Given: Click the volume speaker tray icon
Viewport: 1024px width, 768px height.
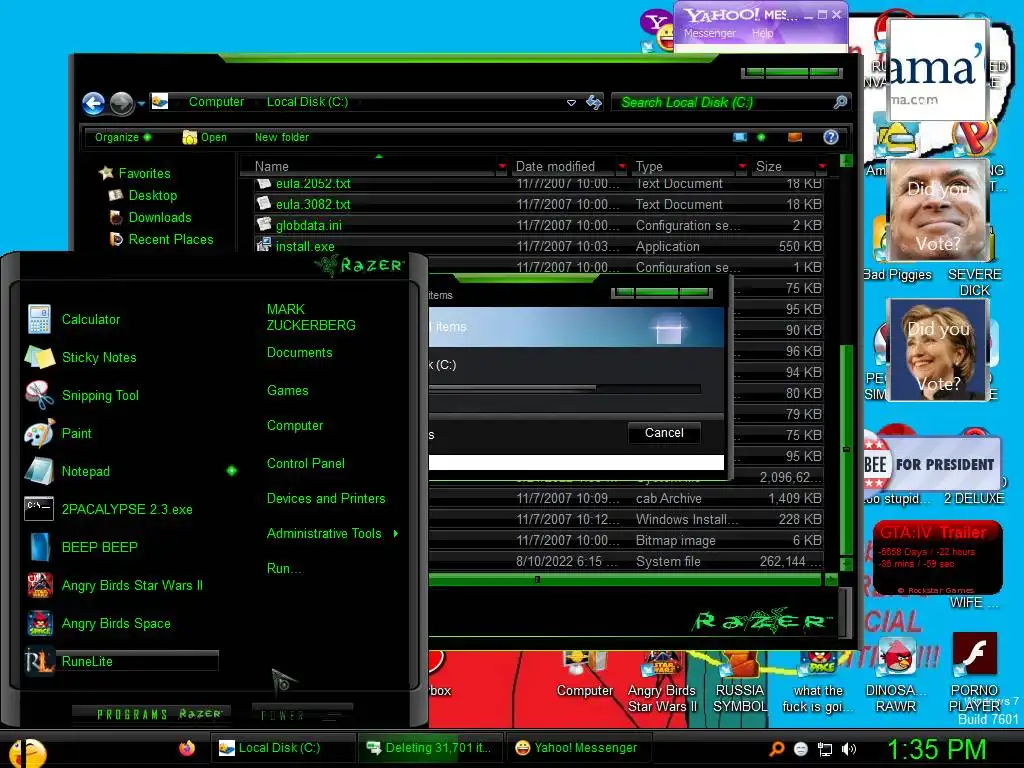Looking at the screenshot, I should coord(849,749).
